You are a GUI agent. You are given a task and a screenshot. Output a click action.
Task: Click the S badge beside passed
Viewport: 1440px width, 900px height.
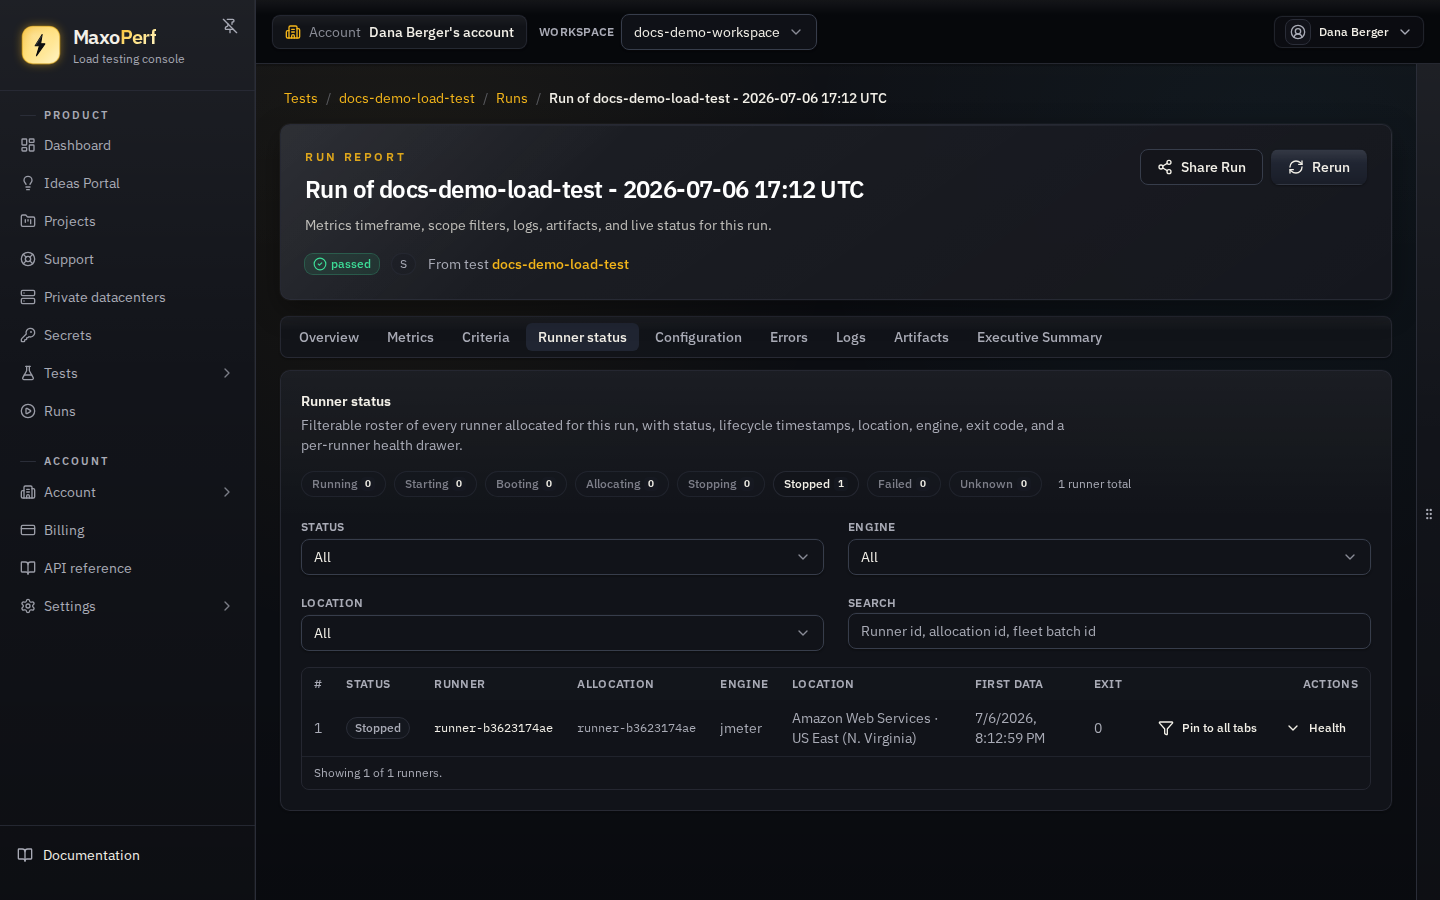[404, 264]
